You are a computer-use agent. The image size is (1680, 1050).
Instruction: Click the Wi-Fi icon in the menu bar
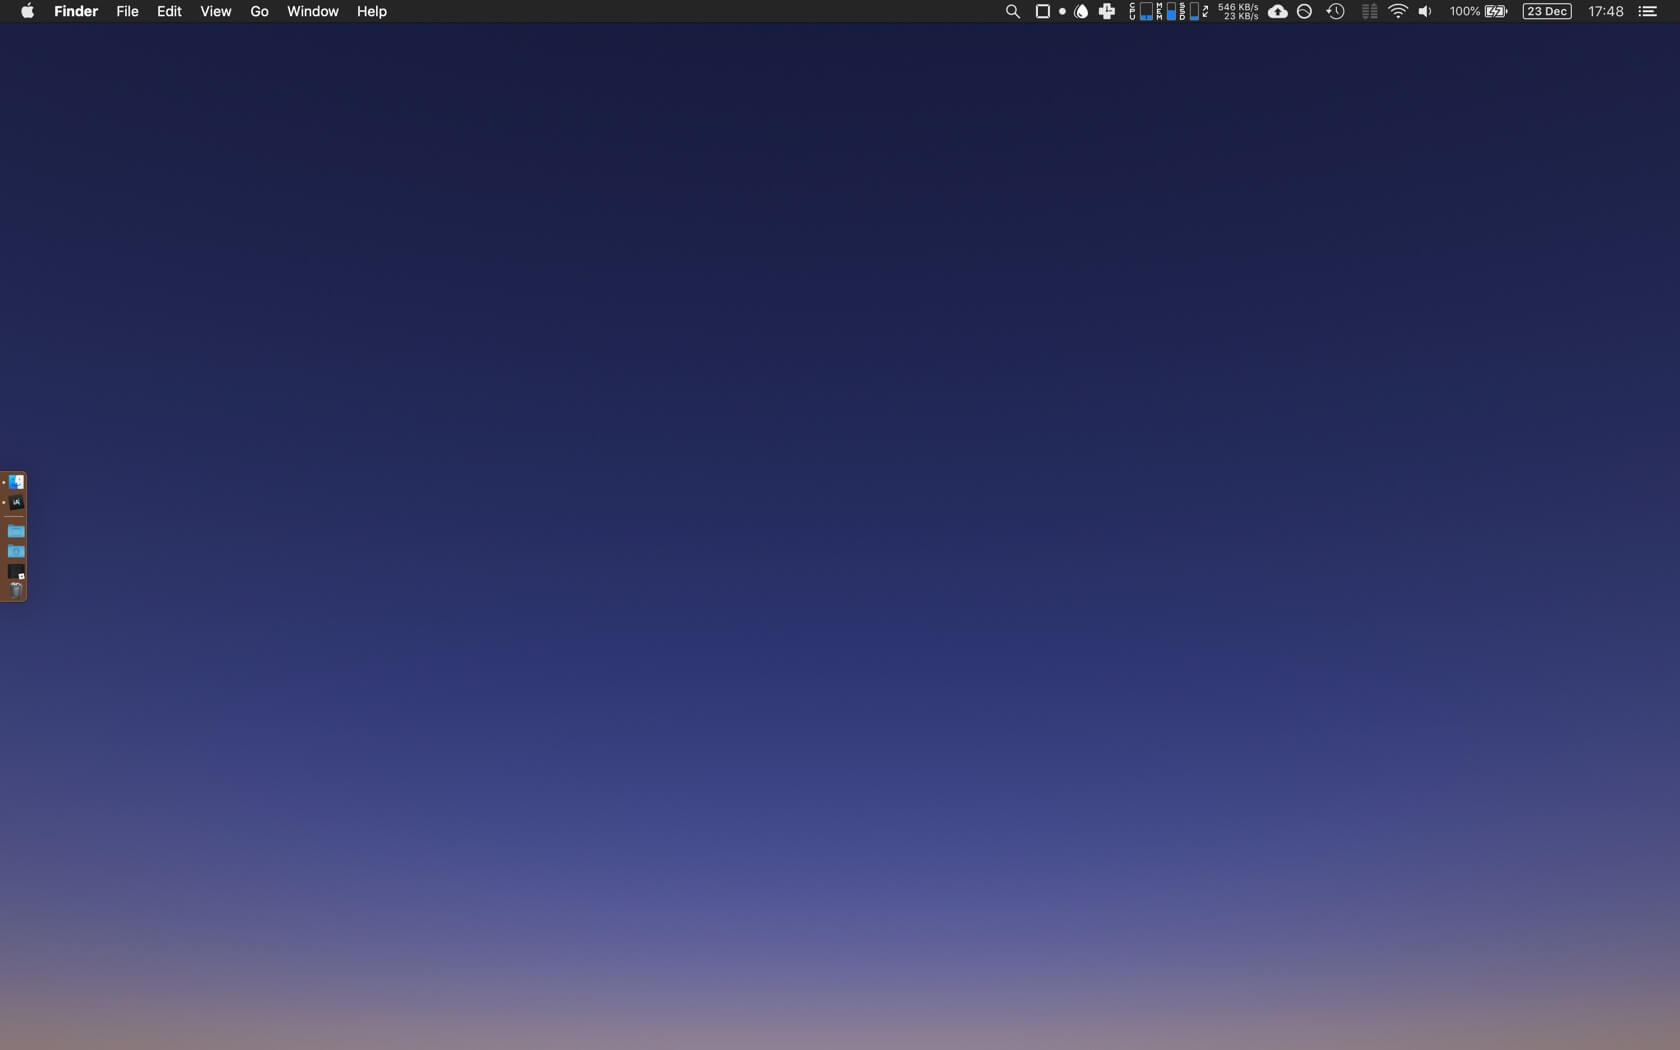[1397, 12]
